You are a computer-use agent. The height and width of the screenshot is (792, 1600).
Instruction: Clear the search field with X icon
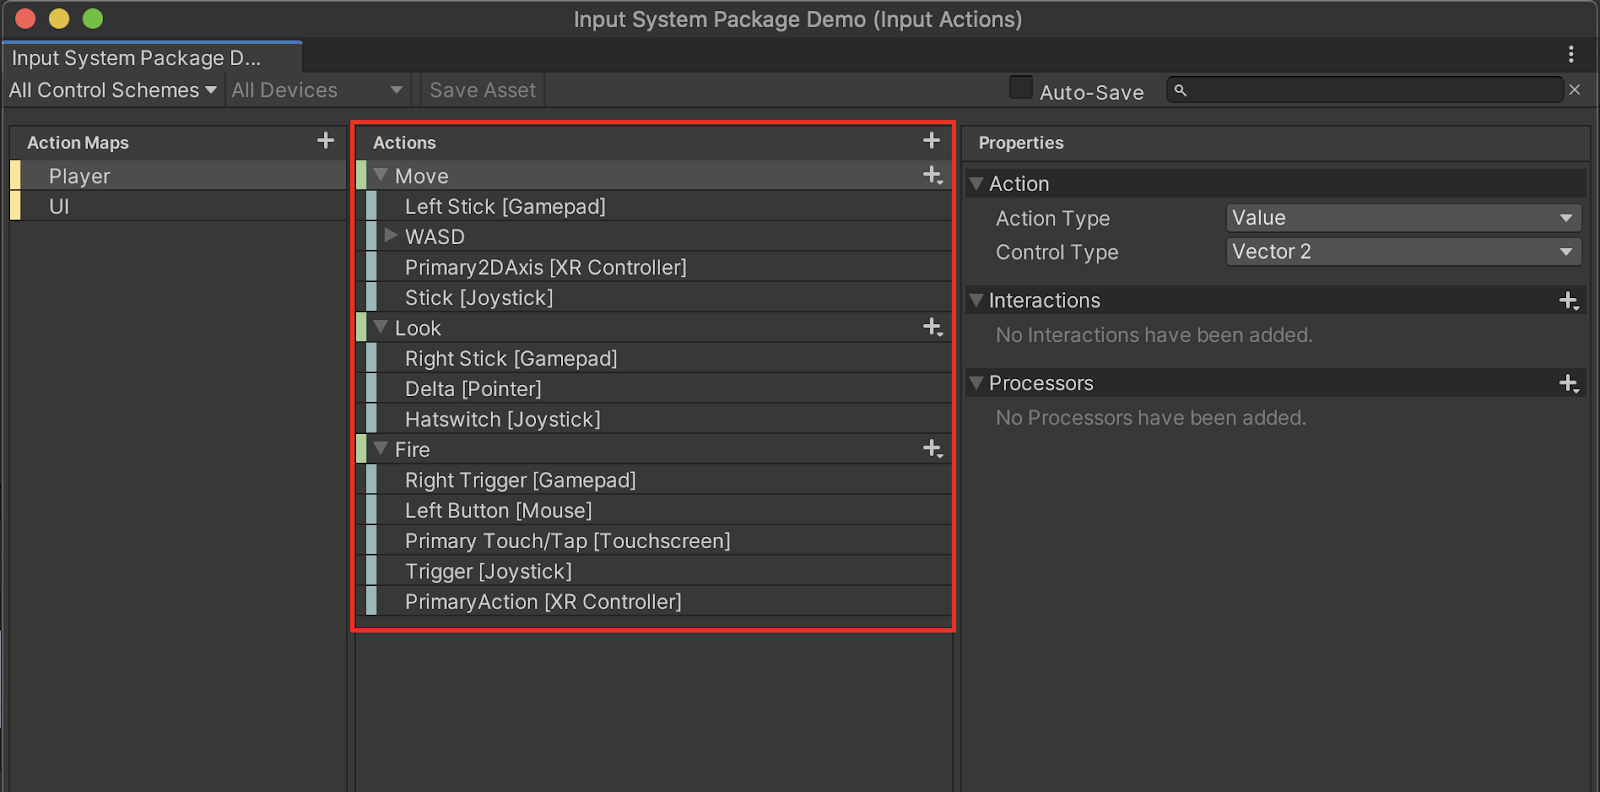pyautogui.click(x=1575, y=90)
